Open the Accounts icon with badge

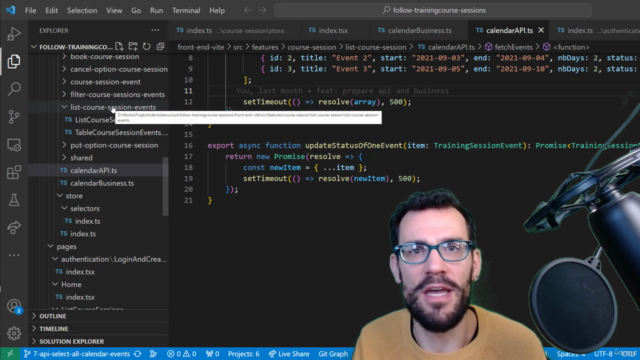coord(13,306)
